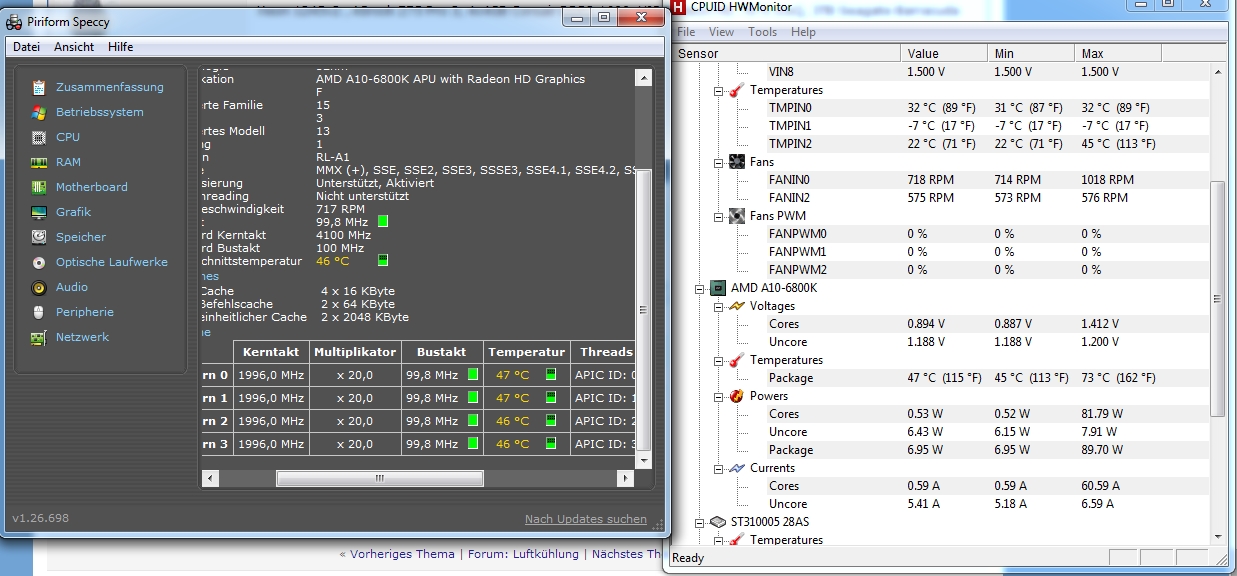Viewport: 1237px width, 576px height.
Task: Click the Optische Laufwerke disc icon
Action: pyautogui.click(x=39, y=262)
